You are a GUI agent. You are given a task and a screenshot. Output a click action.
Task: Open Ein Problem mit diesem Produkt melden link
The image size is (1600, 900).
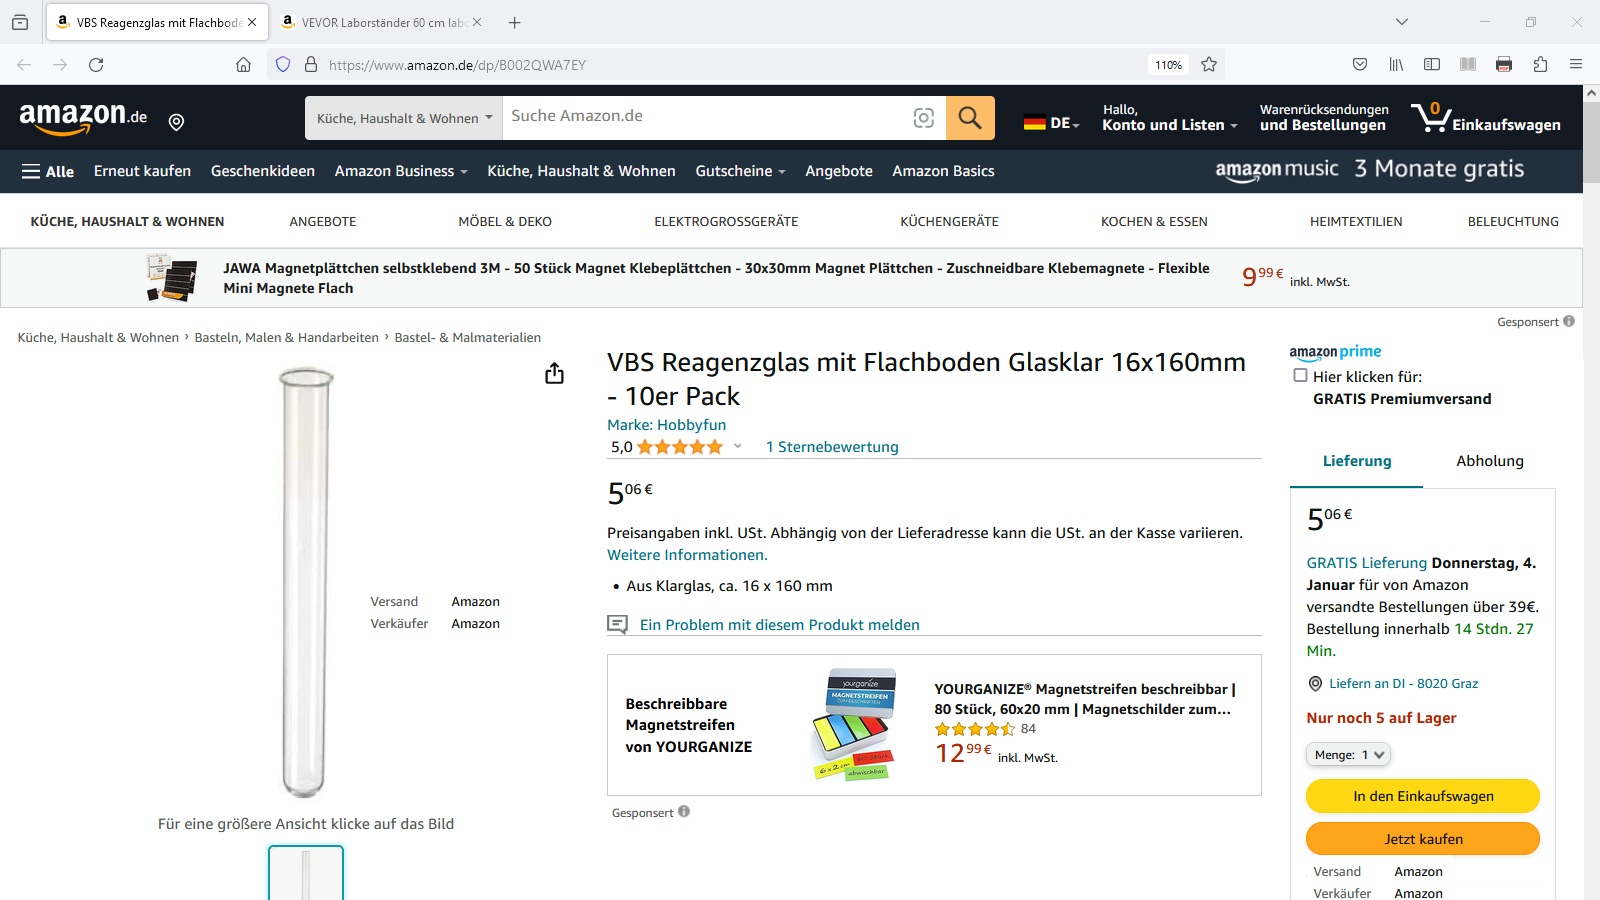pyautogui.click(x=779, y=625)
